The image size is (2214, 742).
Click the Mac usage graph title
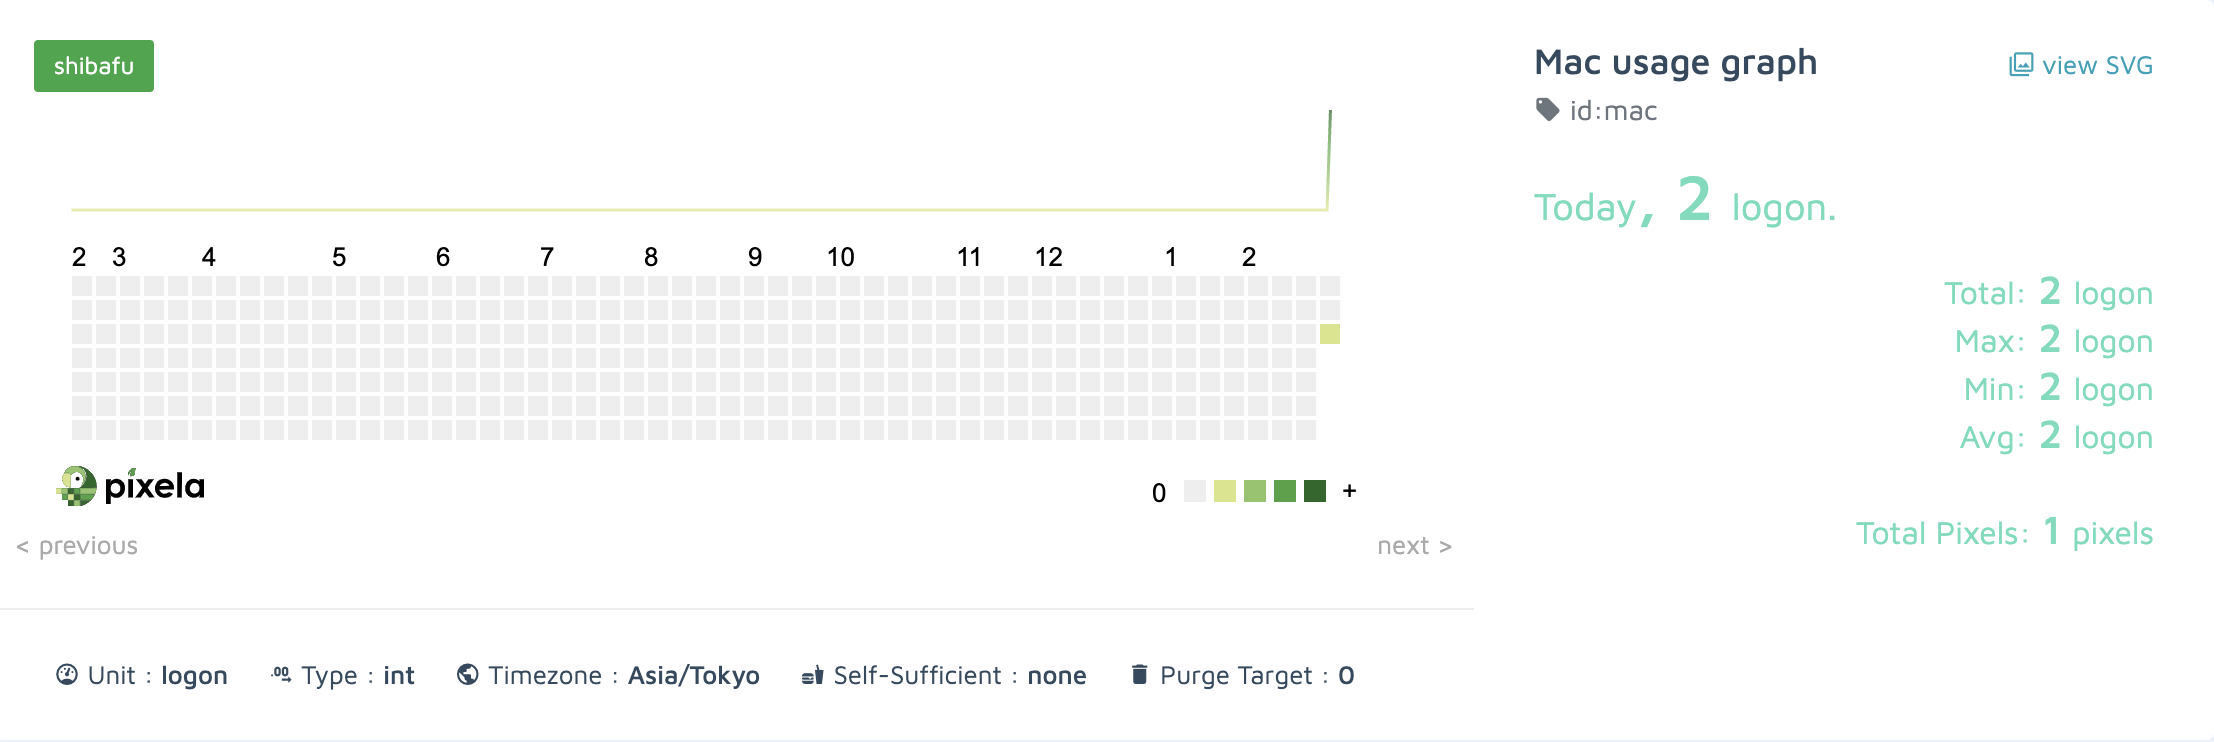click(1675, 62)
